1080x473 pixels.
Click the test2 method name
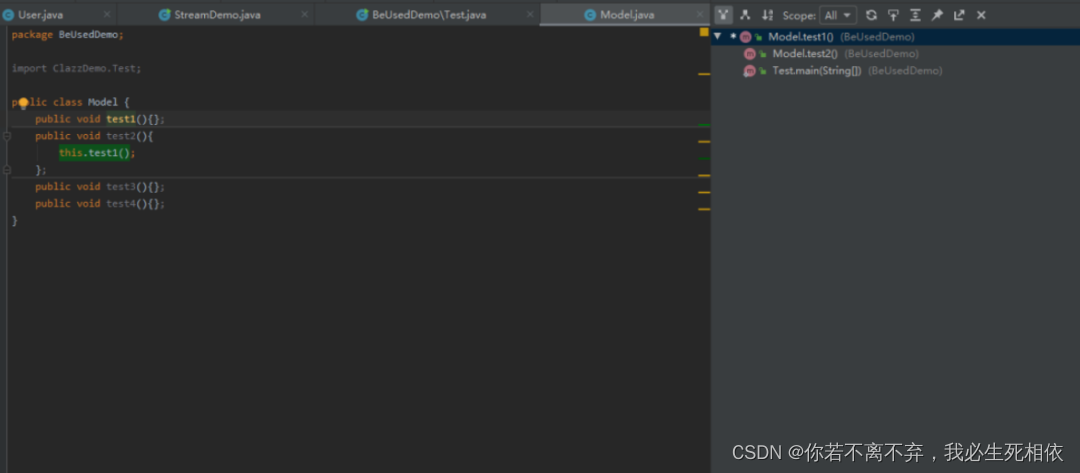(x=121, y=136)
